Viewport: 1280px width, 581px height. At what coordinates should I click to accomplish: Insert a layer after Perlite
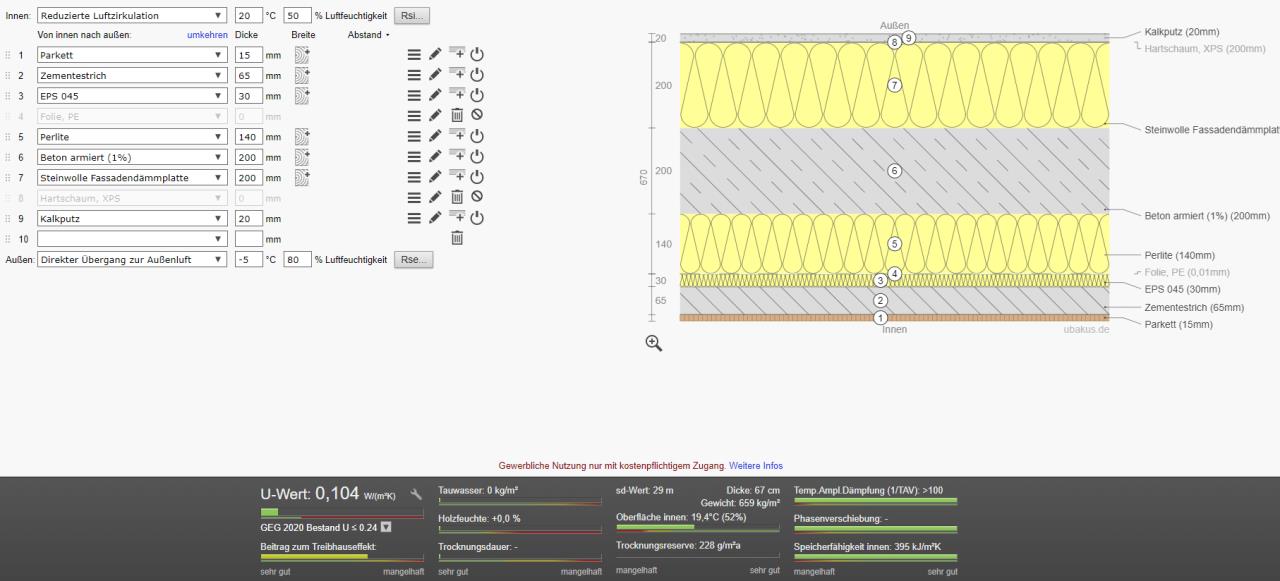457,137
